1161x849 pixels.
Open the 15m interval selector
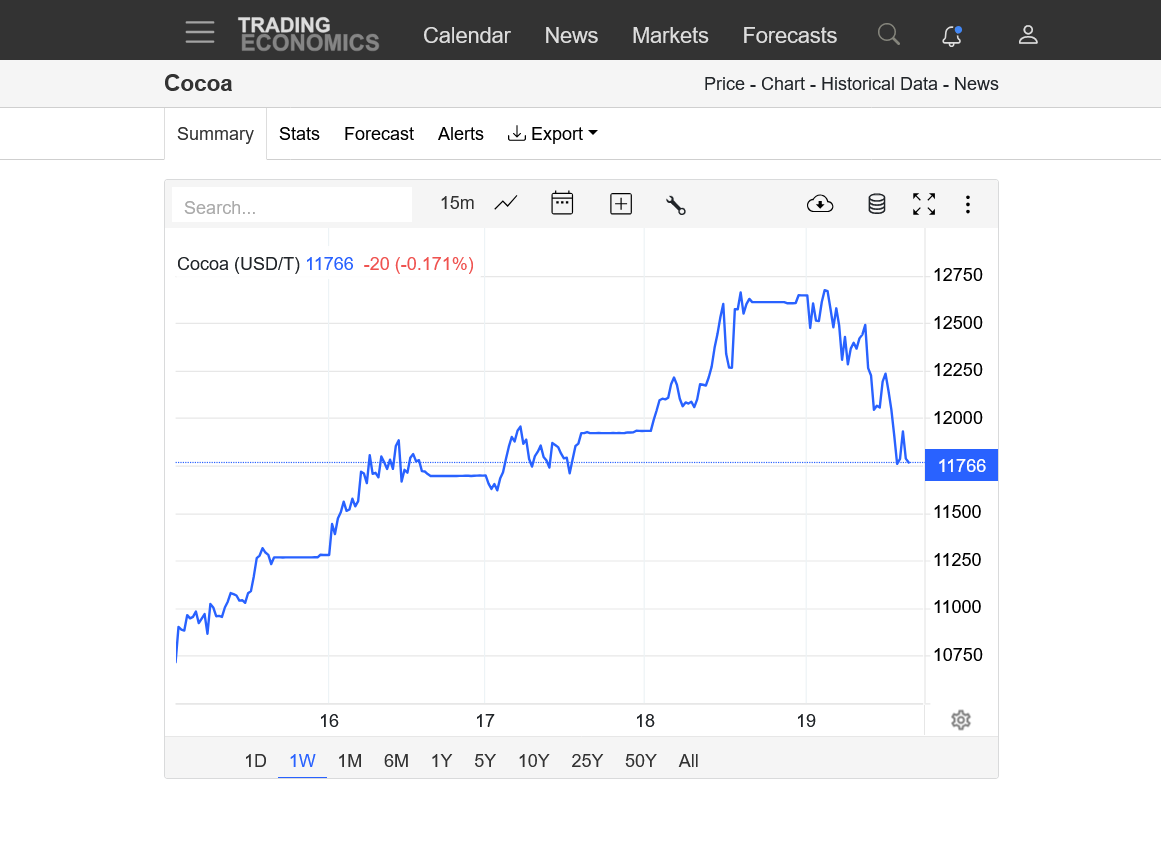457,203
